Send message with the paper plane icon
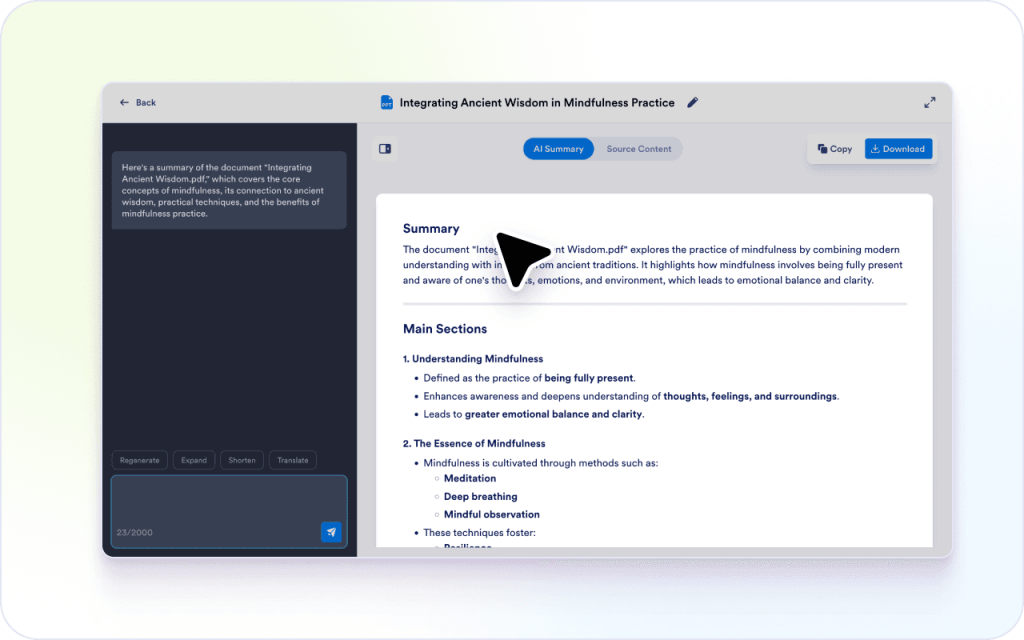The height and width of the screenshot is (640, 1024). (331, 532)
